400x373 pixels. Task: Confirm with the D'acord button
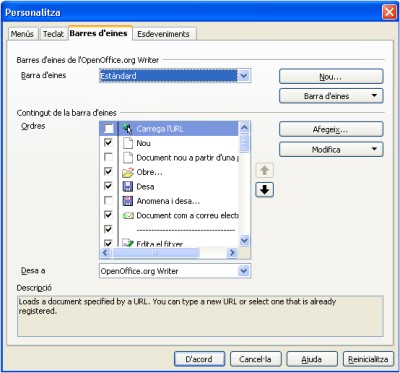pos(199,359)
